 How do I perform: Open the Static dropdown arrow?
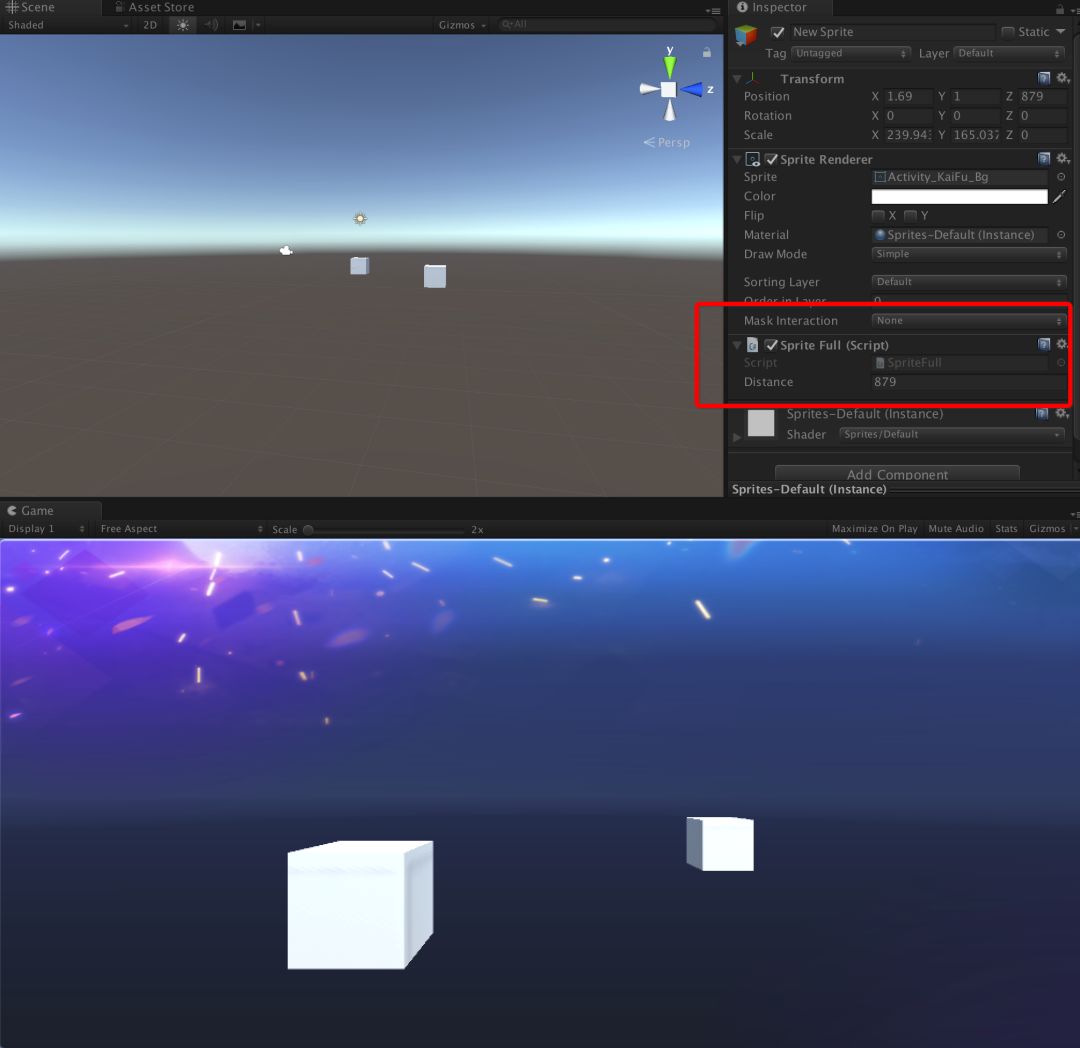pyautogui.click(x=1061, y=32)
